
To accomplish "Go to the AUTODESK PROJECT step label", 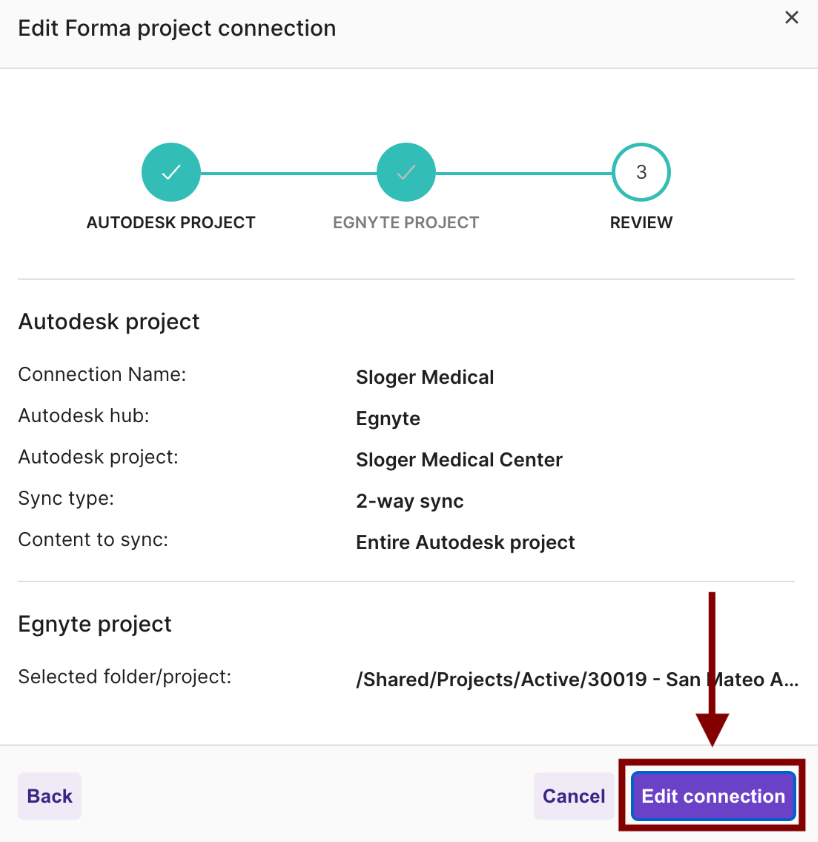I will (171, 222).
